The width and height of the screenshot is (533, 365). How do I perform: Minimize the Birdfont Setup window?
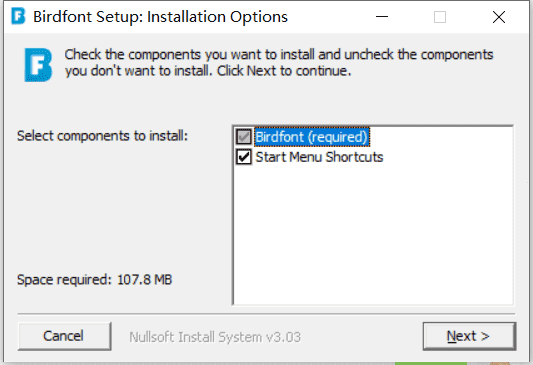click(x=382, y=17)
